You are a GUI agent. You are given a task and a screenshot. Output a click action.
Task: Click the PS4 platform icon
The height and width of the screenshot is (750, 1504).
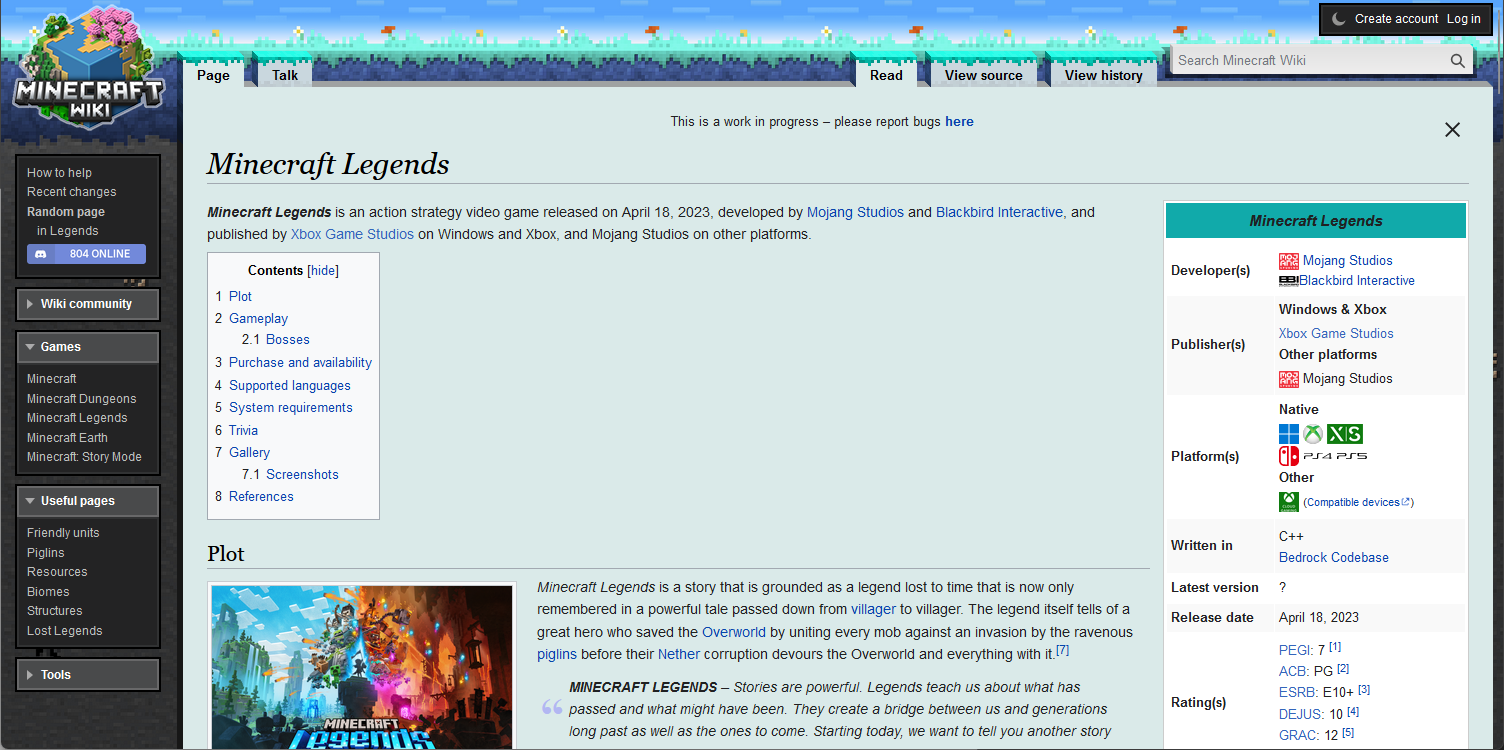[x=1318, y=456]
